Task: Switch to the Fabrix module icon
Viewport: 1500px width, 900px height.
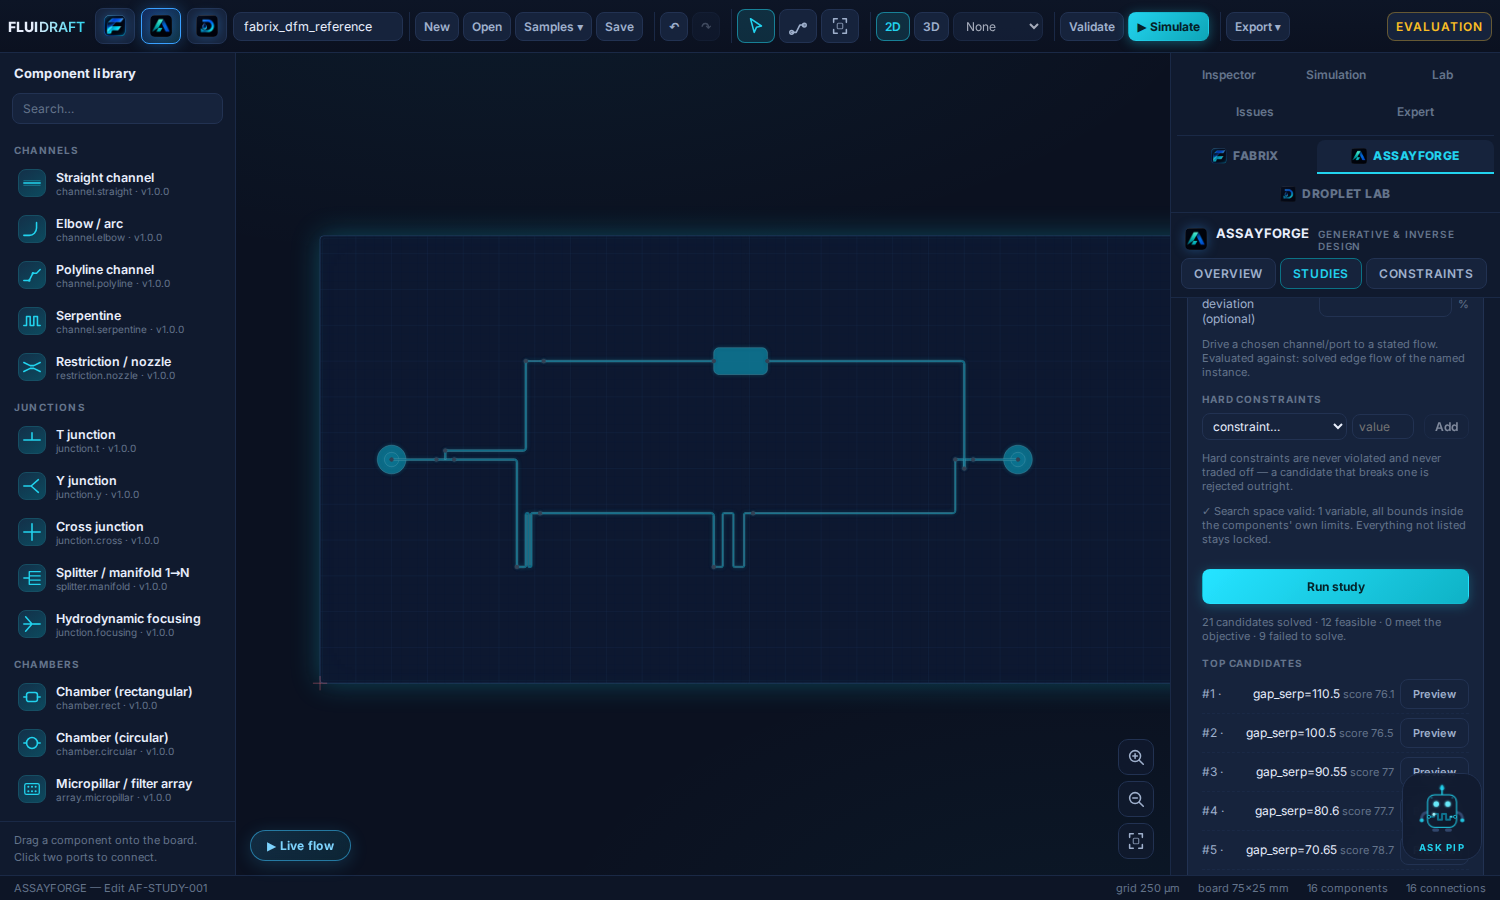Action: click(115, 27)
